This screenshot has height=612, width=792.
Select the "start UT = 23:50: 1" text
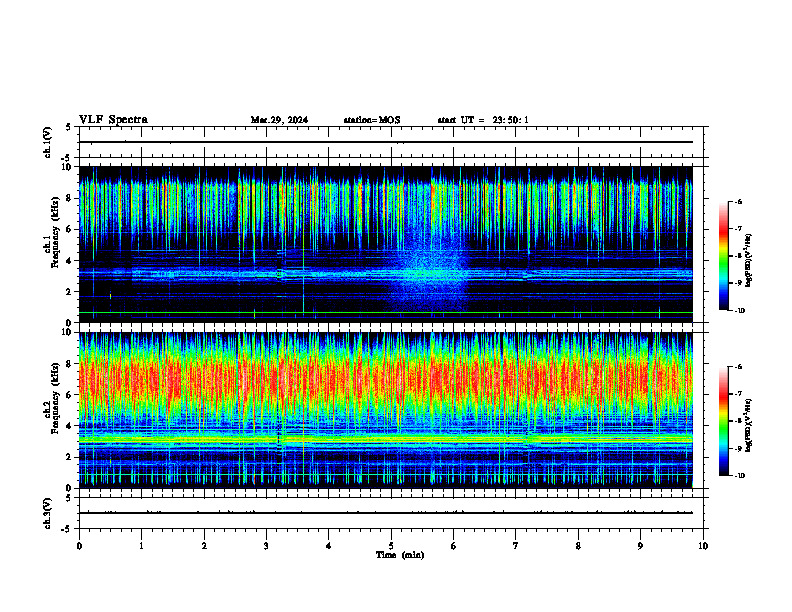(483, 120)
